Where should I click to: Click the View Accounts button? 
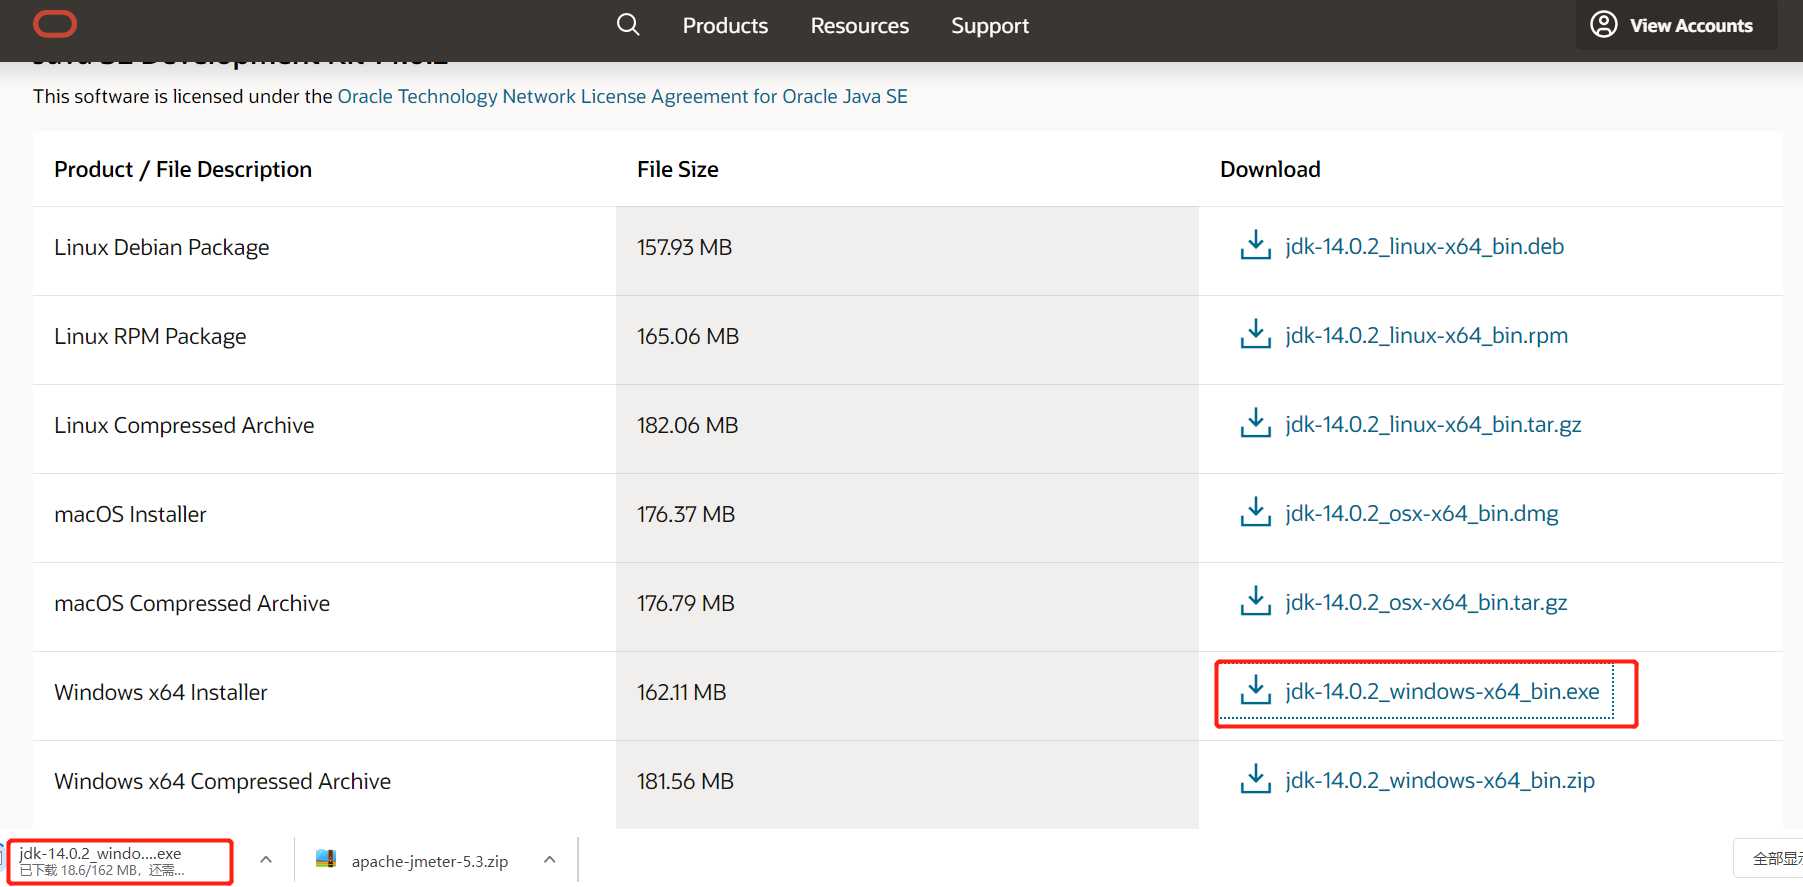pos(1676,25)
